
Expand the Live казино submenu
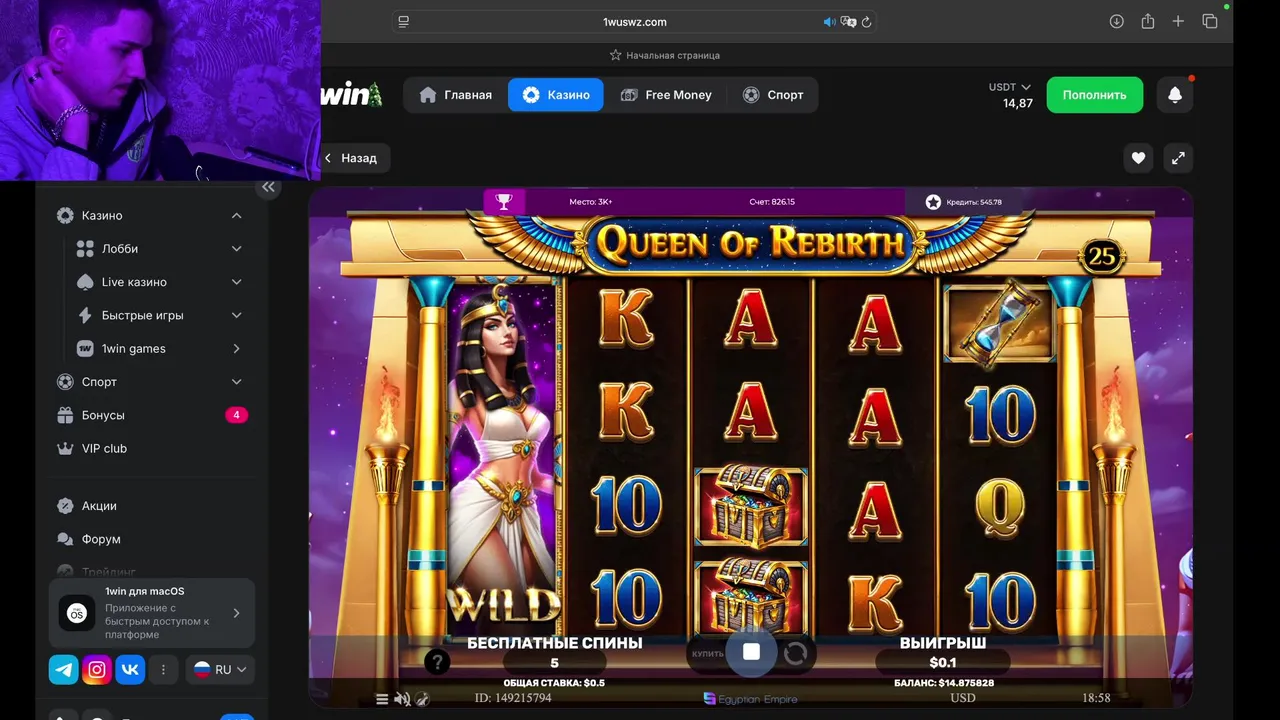point(236,282)
